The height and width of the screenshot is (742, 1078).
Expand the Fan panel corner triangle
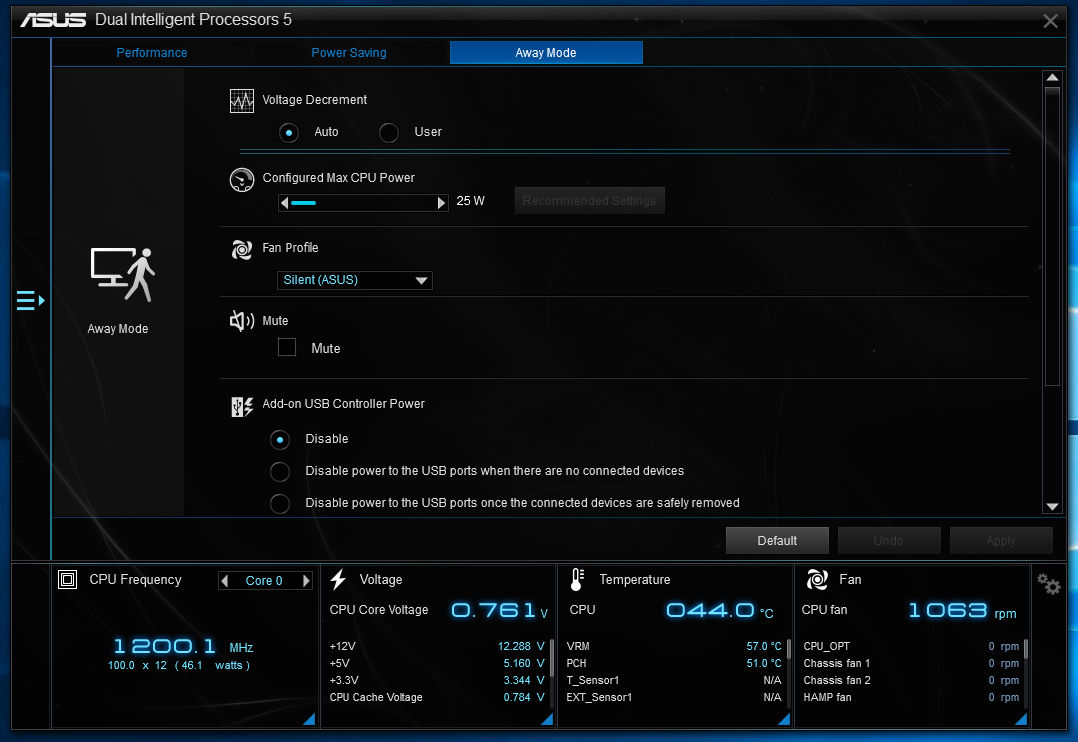(x=1021, y=719)
